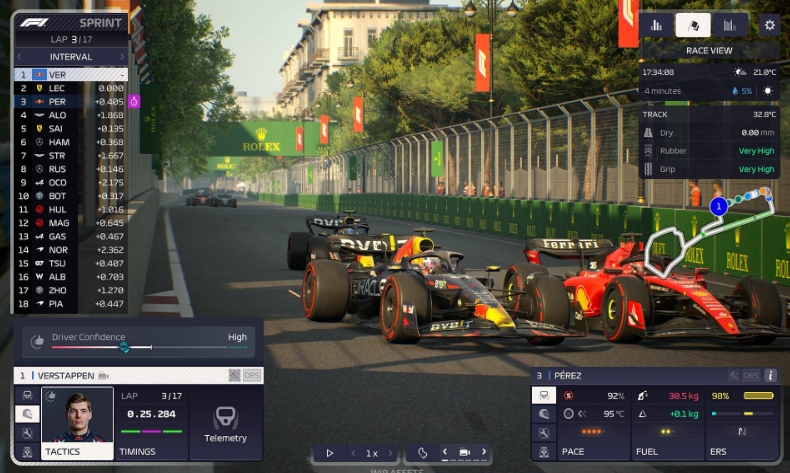Click the play button in playback controls
Viewport: 790px width, 473px height.
[330, 453]
